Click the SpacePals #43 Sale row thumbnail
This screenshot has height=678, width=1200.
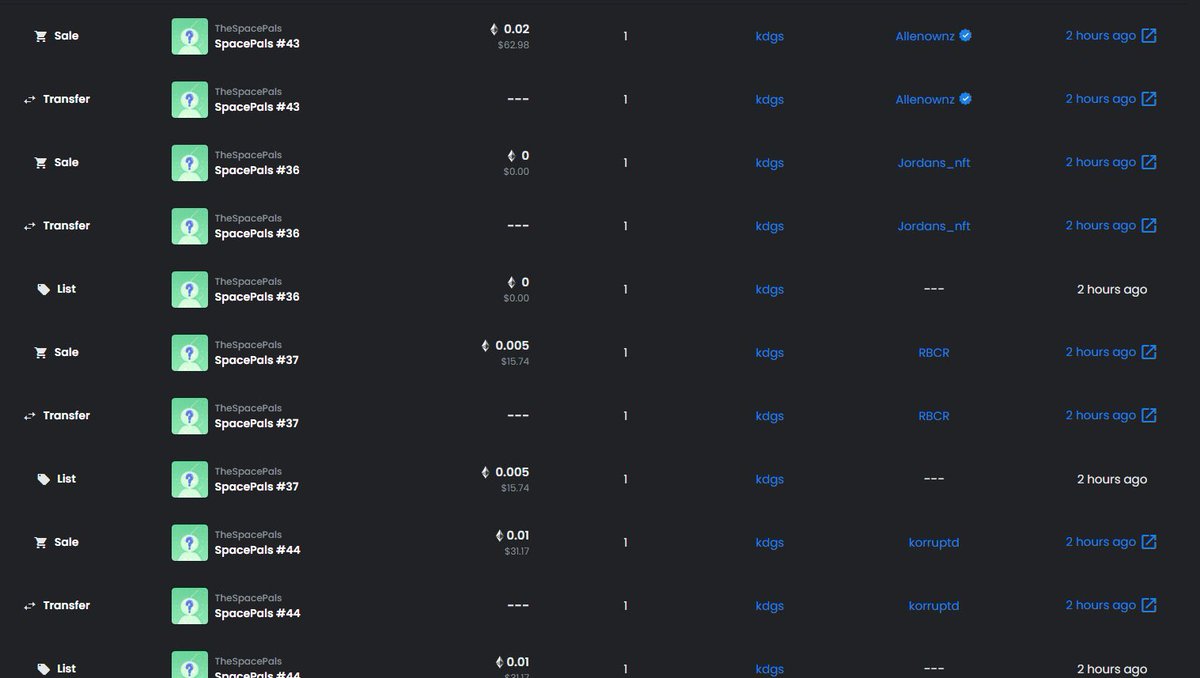tap(190, 36)
